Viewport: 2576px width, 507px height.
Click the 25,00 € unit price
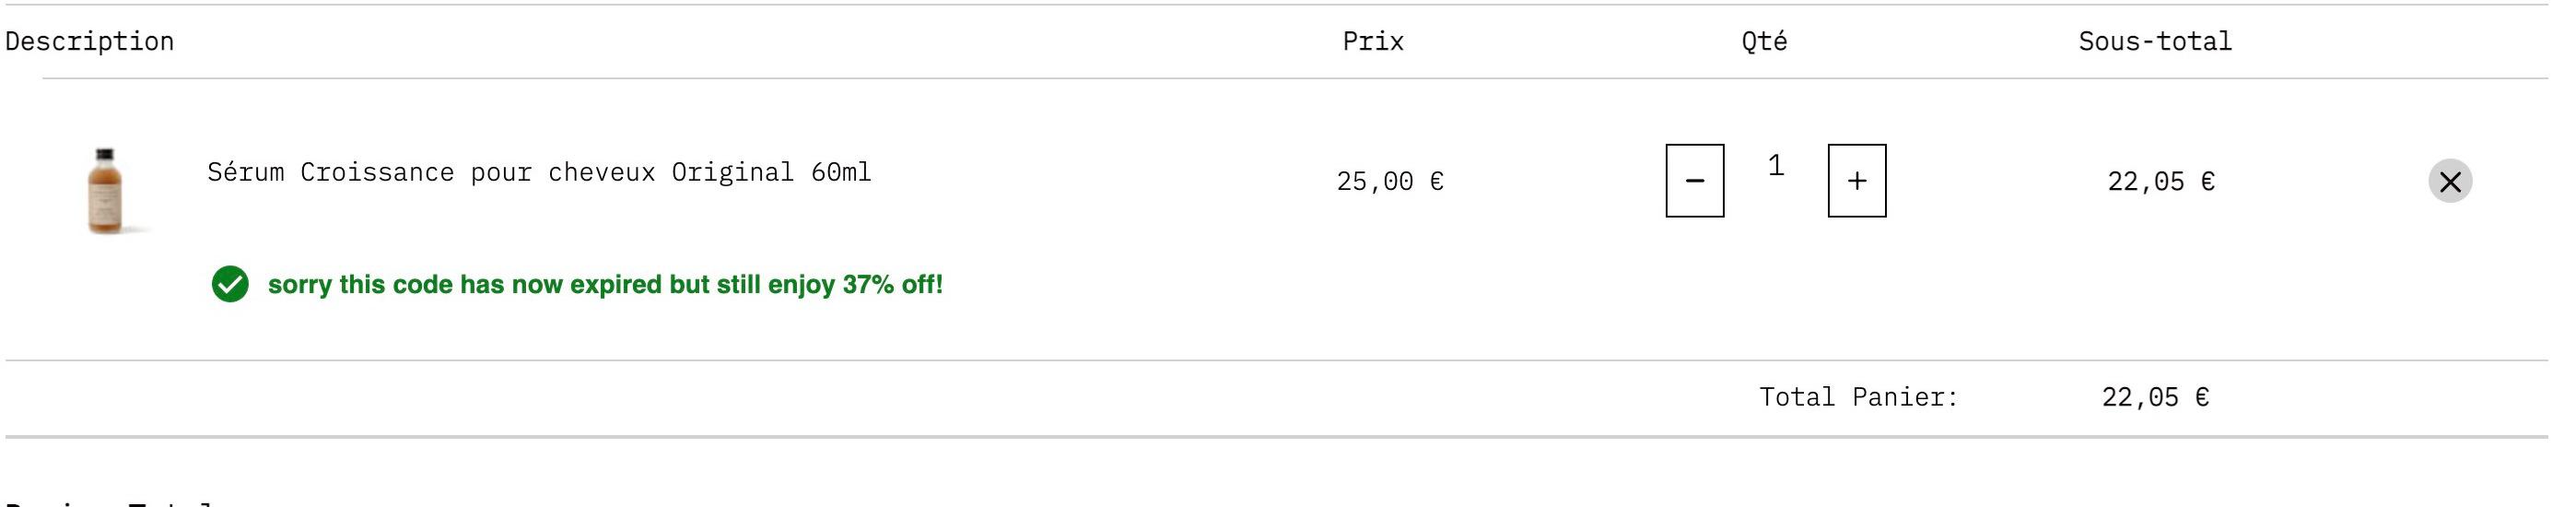(x=1390, y=181)
